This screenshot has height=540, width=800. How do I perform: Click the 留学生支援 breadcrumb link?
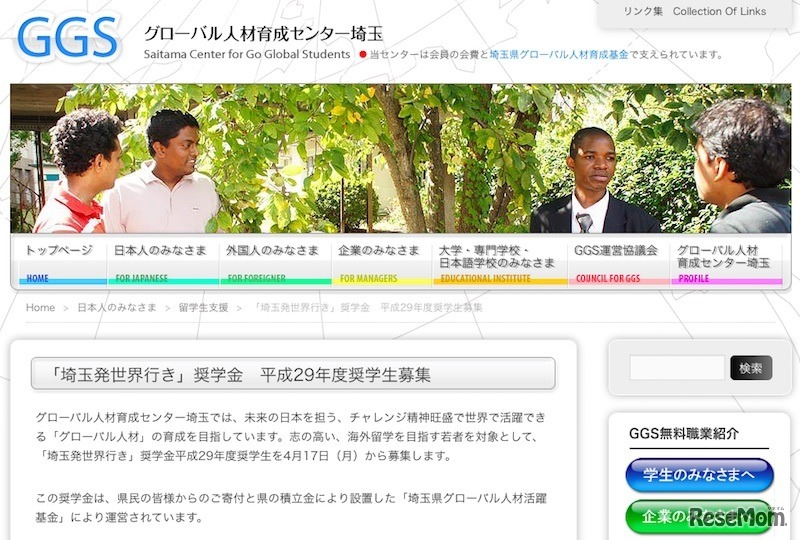[x=203, y=308]
